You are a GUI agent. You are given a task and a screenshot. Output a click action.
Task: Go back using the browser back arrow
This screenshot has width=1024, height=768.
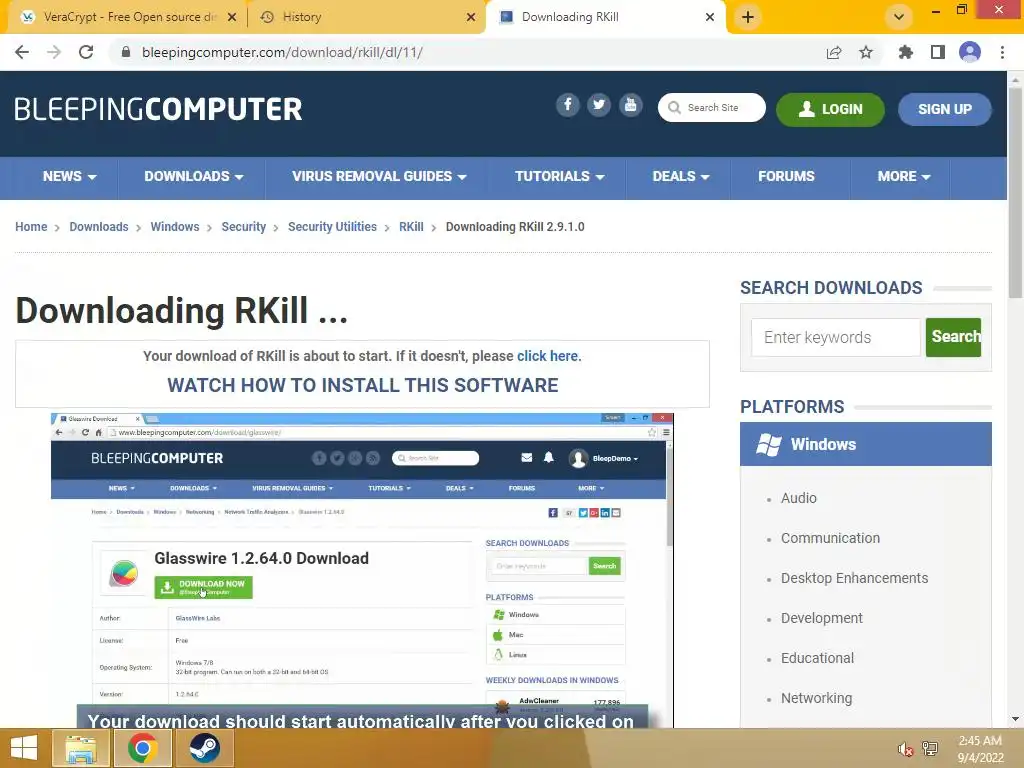tap(22, 52)
